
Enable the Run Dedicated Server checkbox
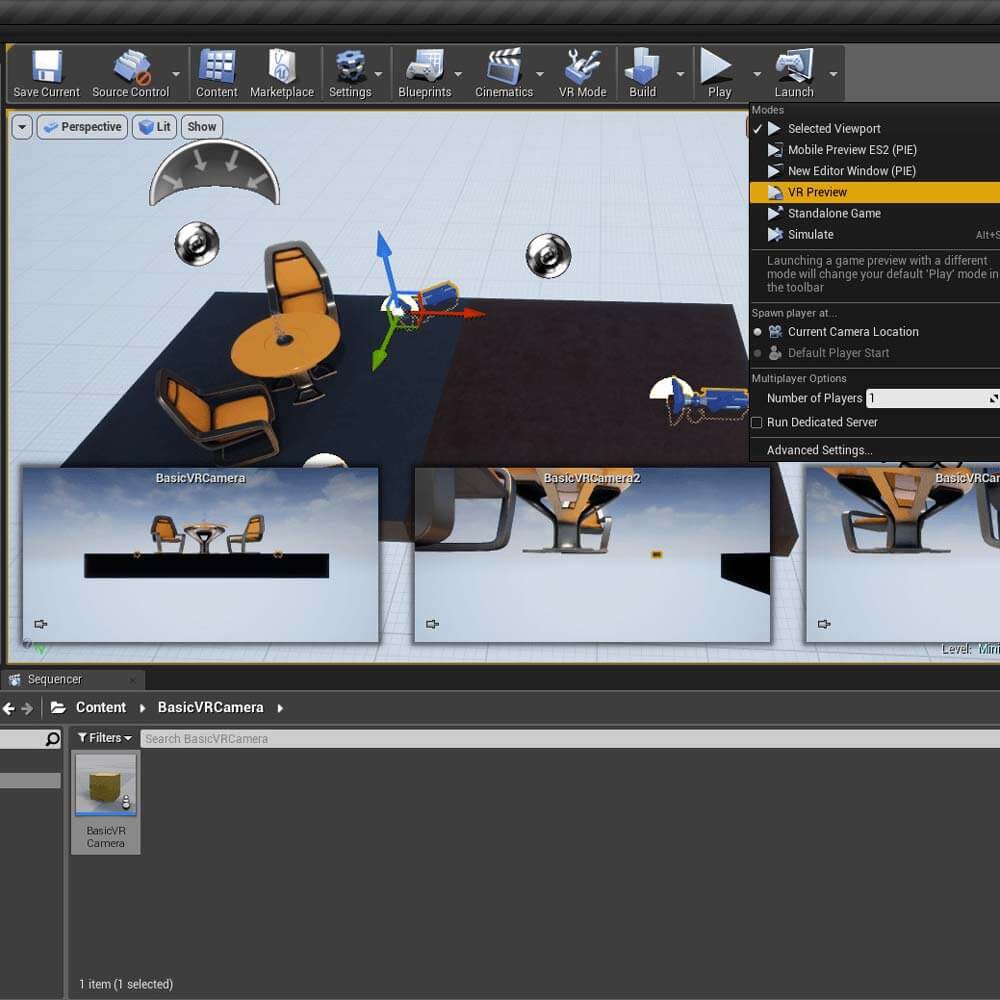757,423
